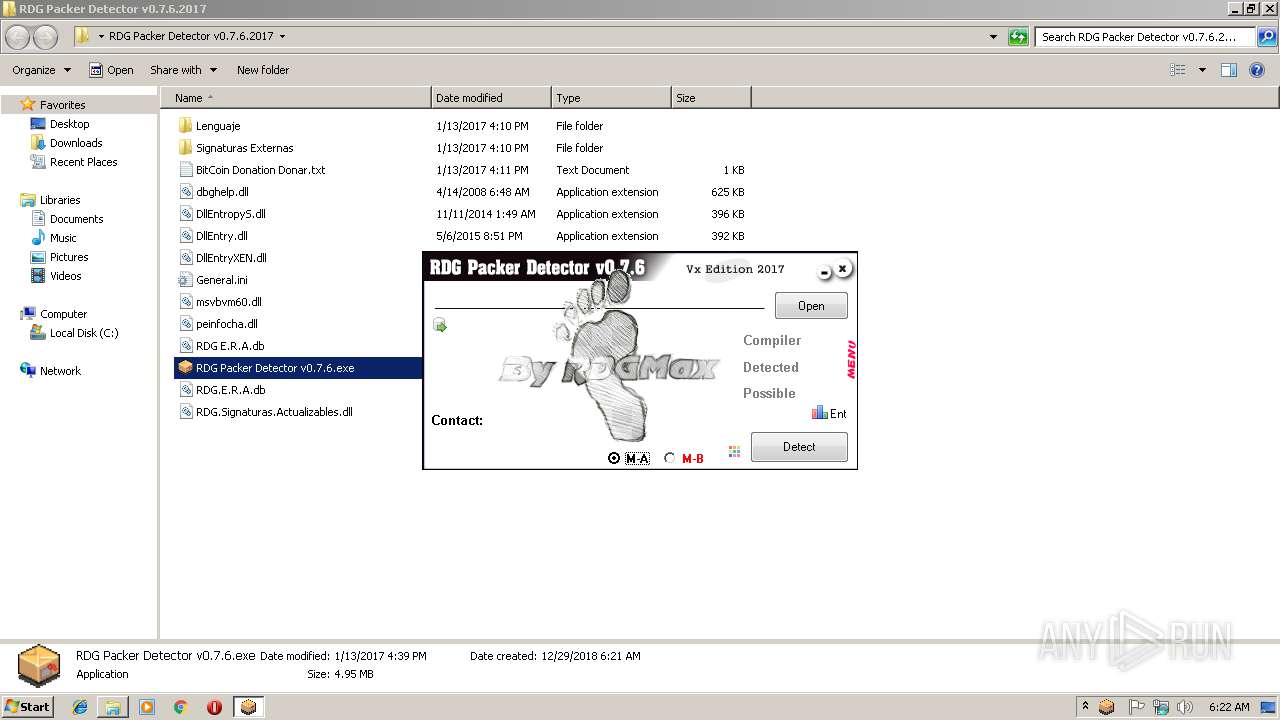Click the Lenguaje folder icon
The image size is (1280, 720).
[185, 126]
